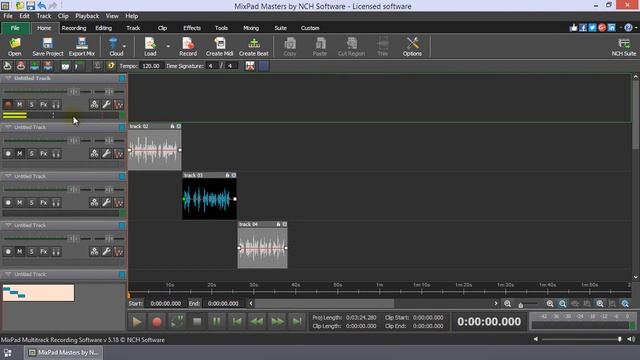Click the Fast Forward transport button
Viewport: 640px width, 360px height.
click(277, 322)
